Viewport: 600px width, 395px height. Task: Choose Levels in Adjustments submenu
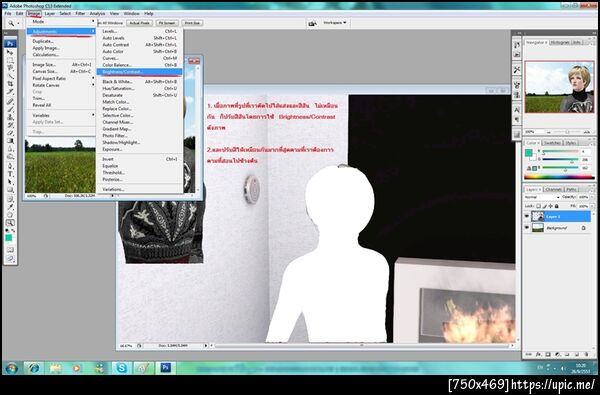(x=139, y=31)
